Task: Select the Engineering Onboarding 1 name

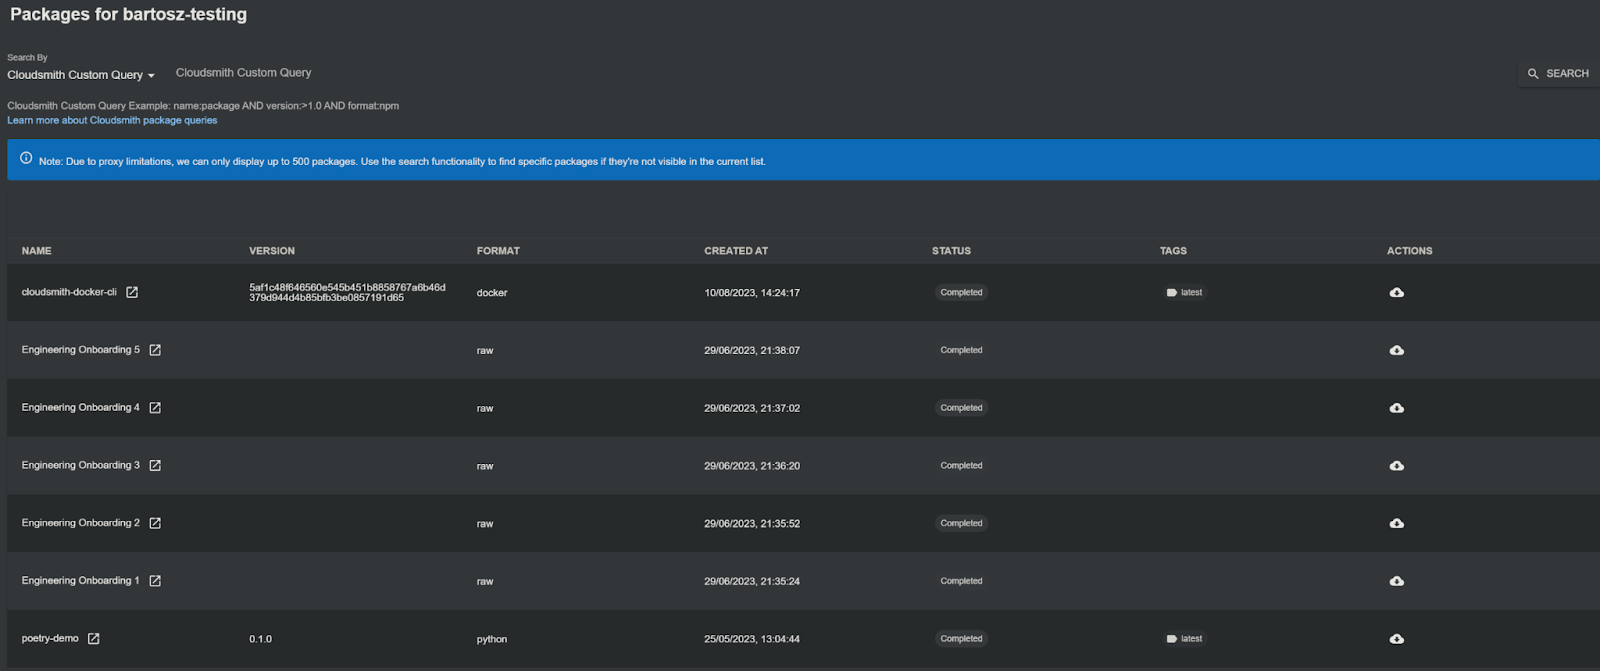Action: [x=81, y=581]
